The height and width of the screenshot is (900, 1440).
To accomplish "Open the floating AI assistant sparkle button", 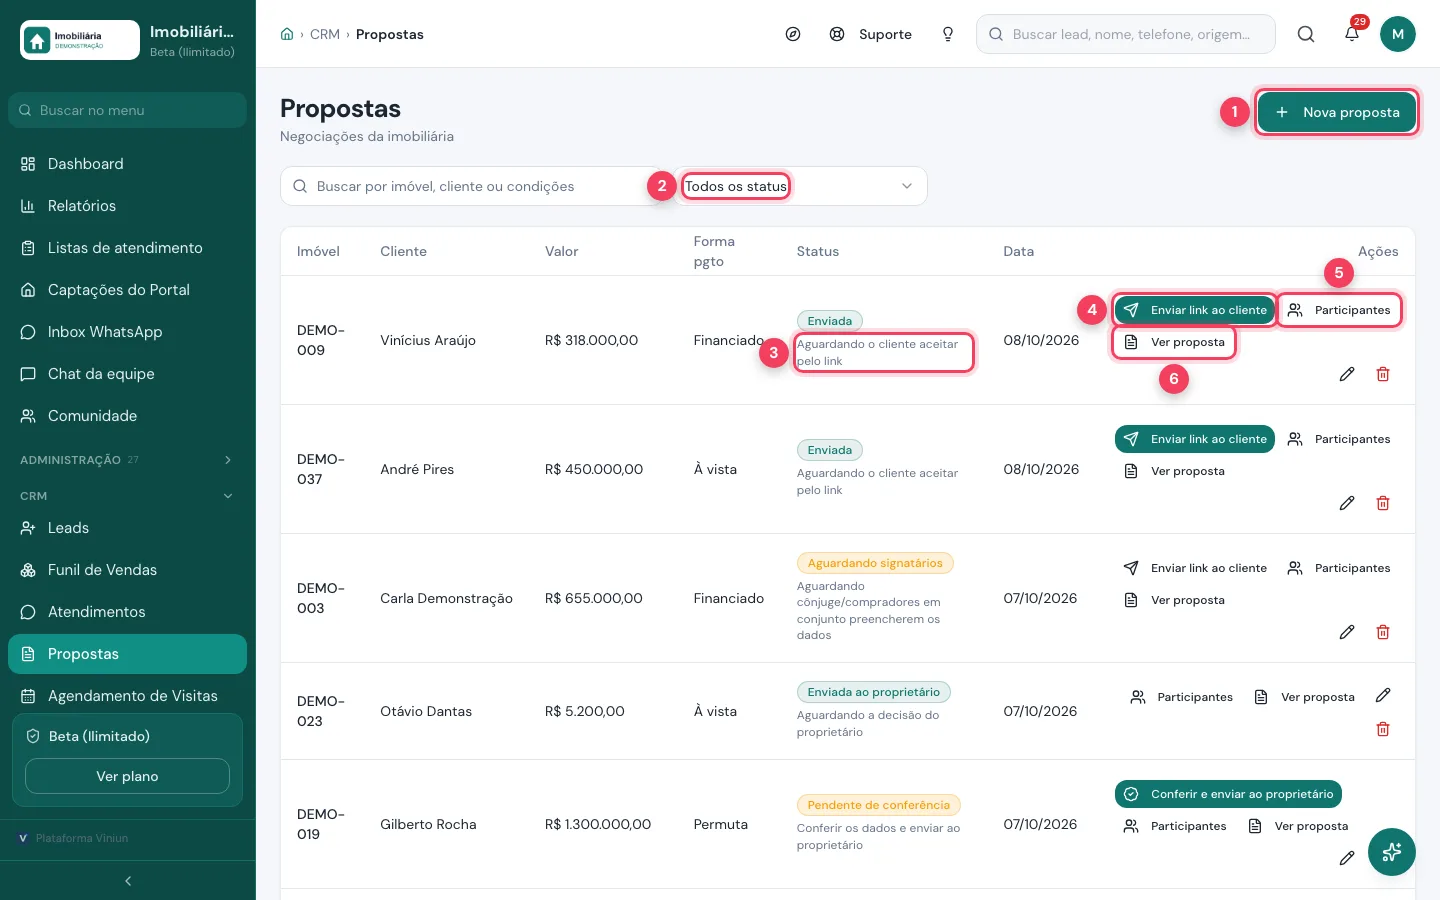I will coord(1392,852).
